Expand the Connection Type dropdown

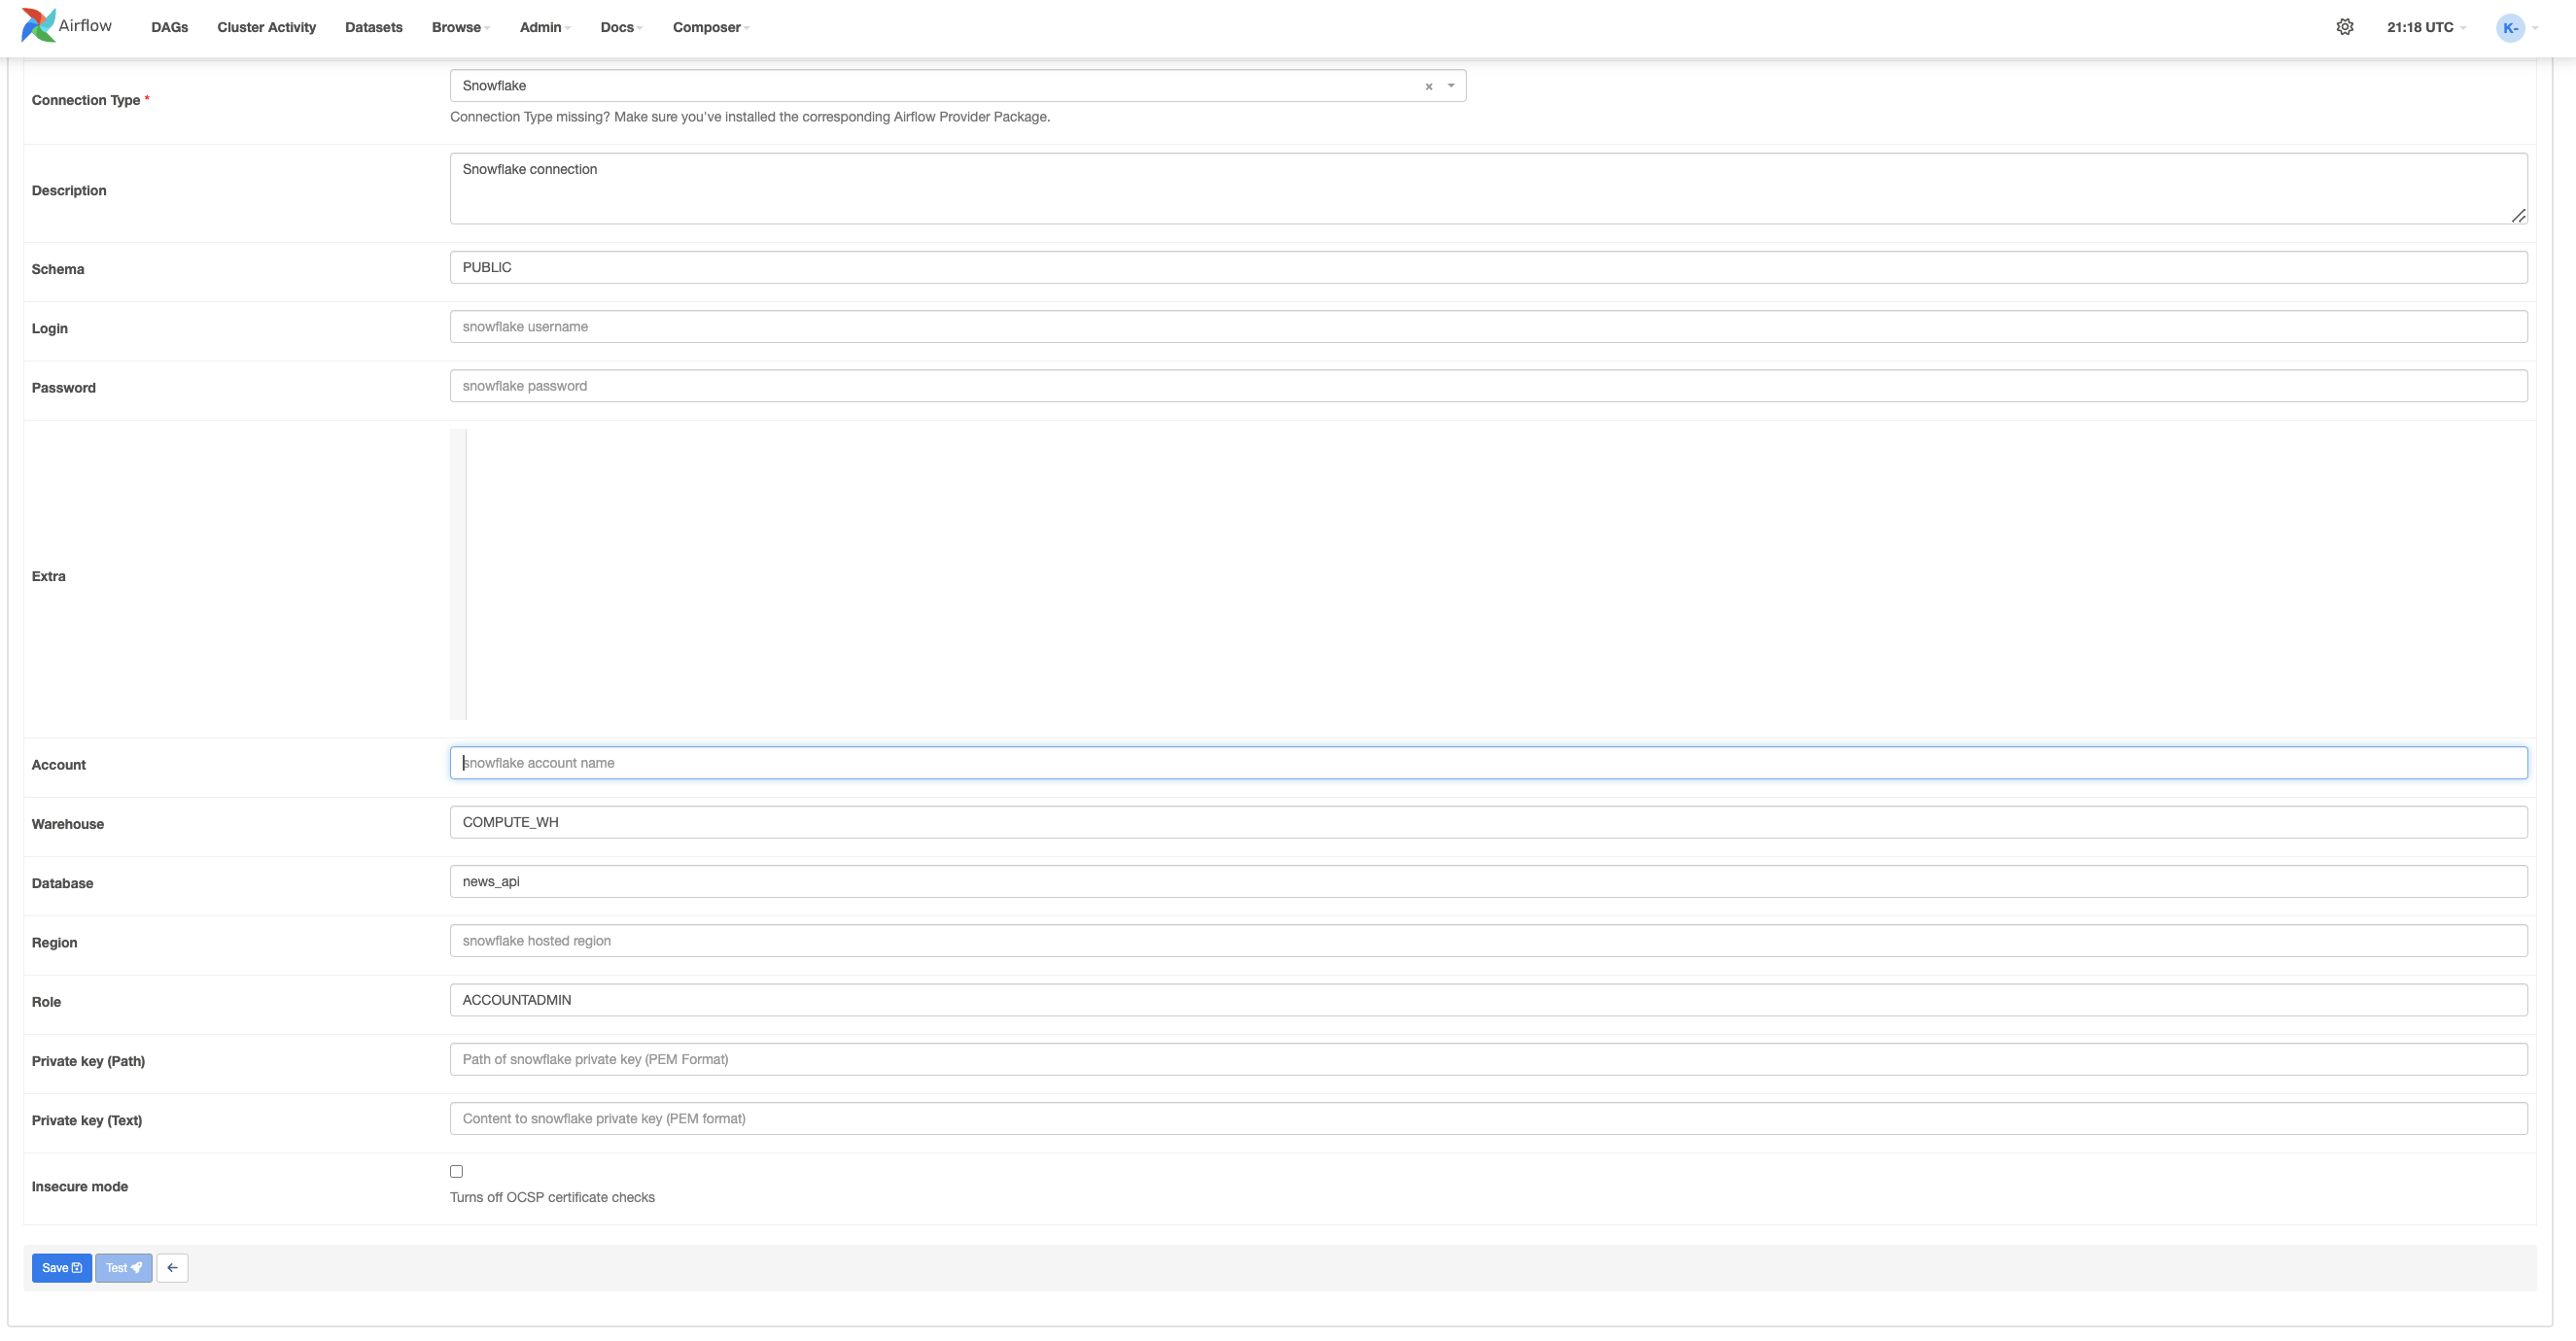coord(1451,86)
